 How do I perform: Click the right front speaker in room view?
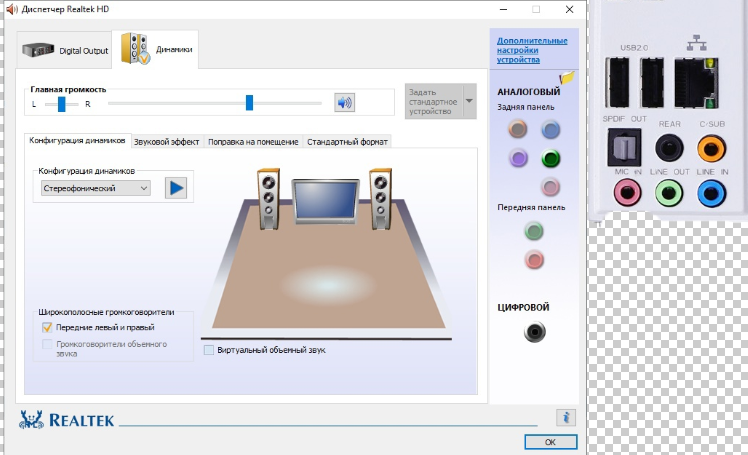tap(381, 198)
